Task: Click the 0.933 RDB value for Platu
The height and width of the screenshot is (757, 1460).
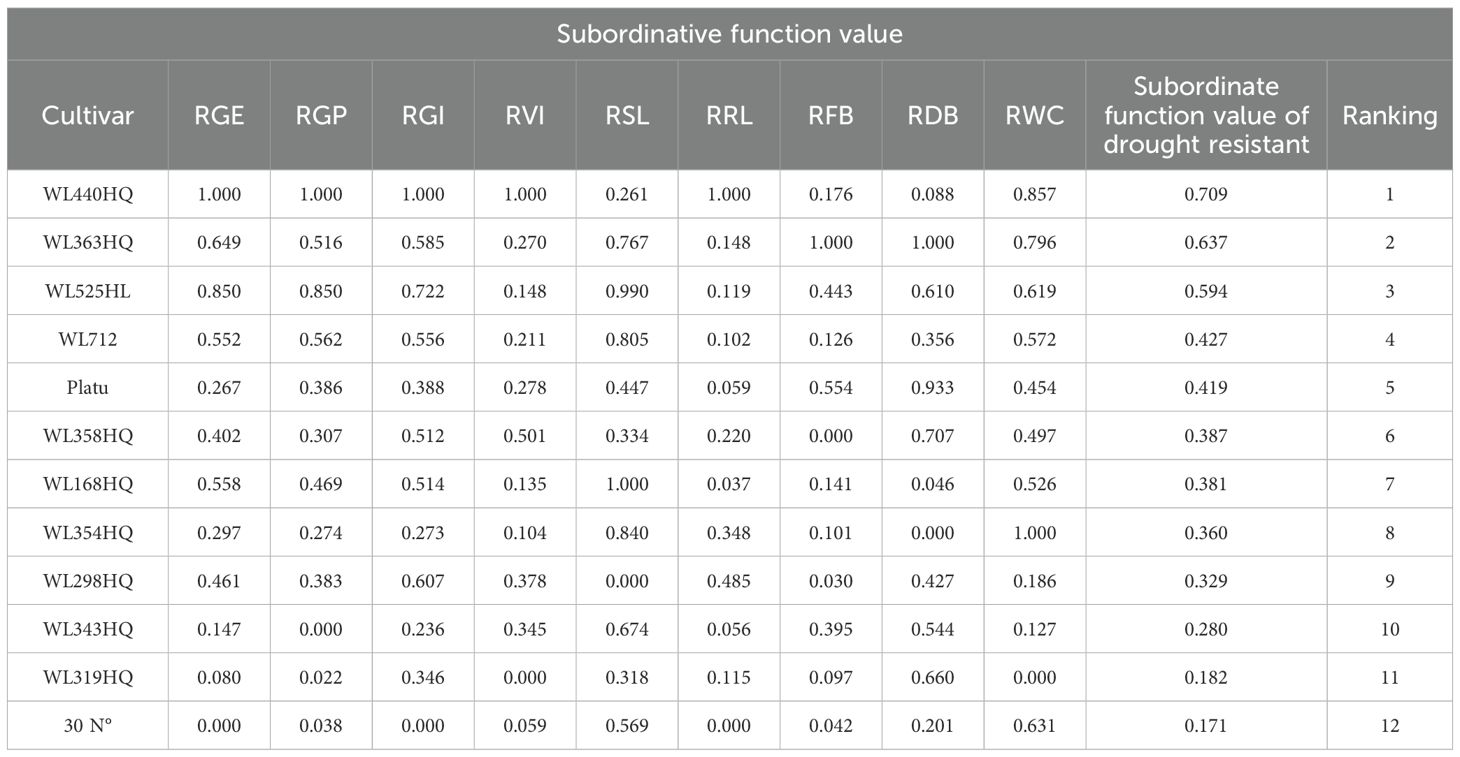Action: point(933,388)
